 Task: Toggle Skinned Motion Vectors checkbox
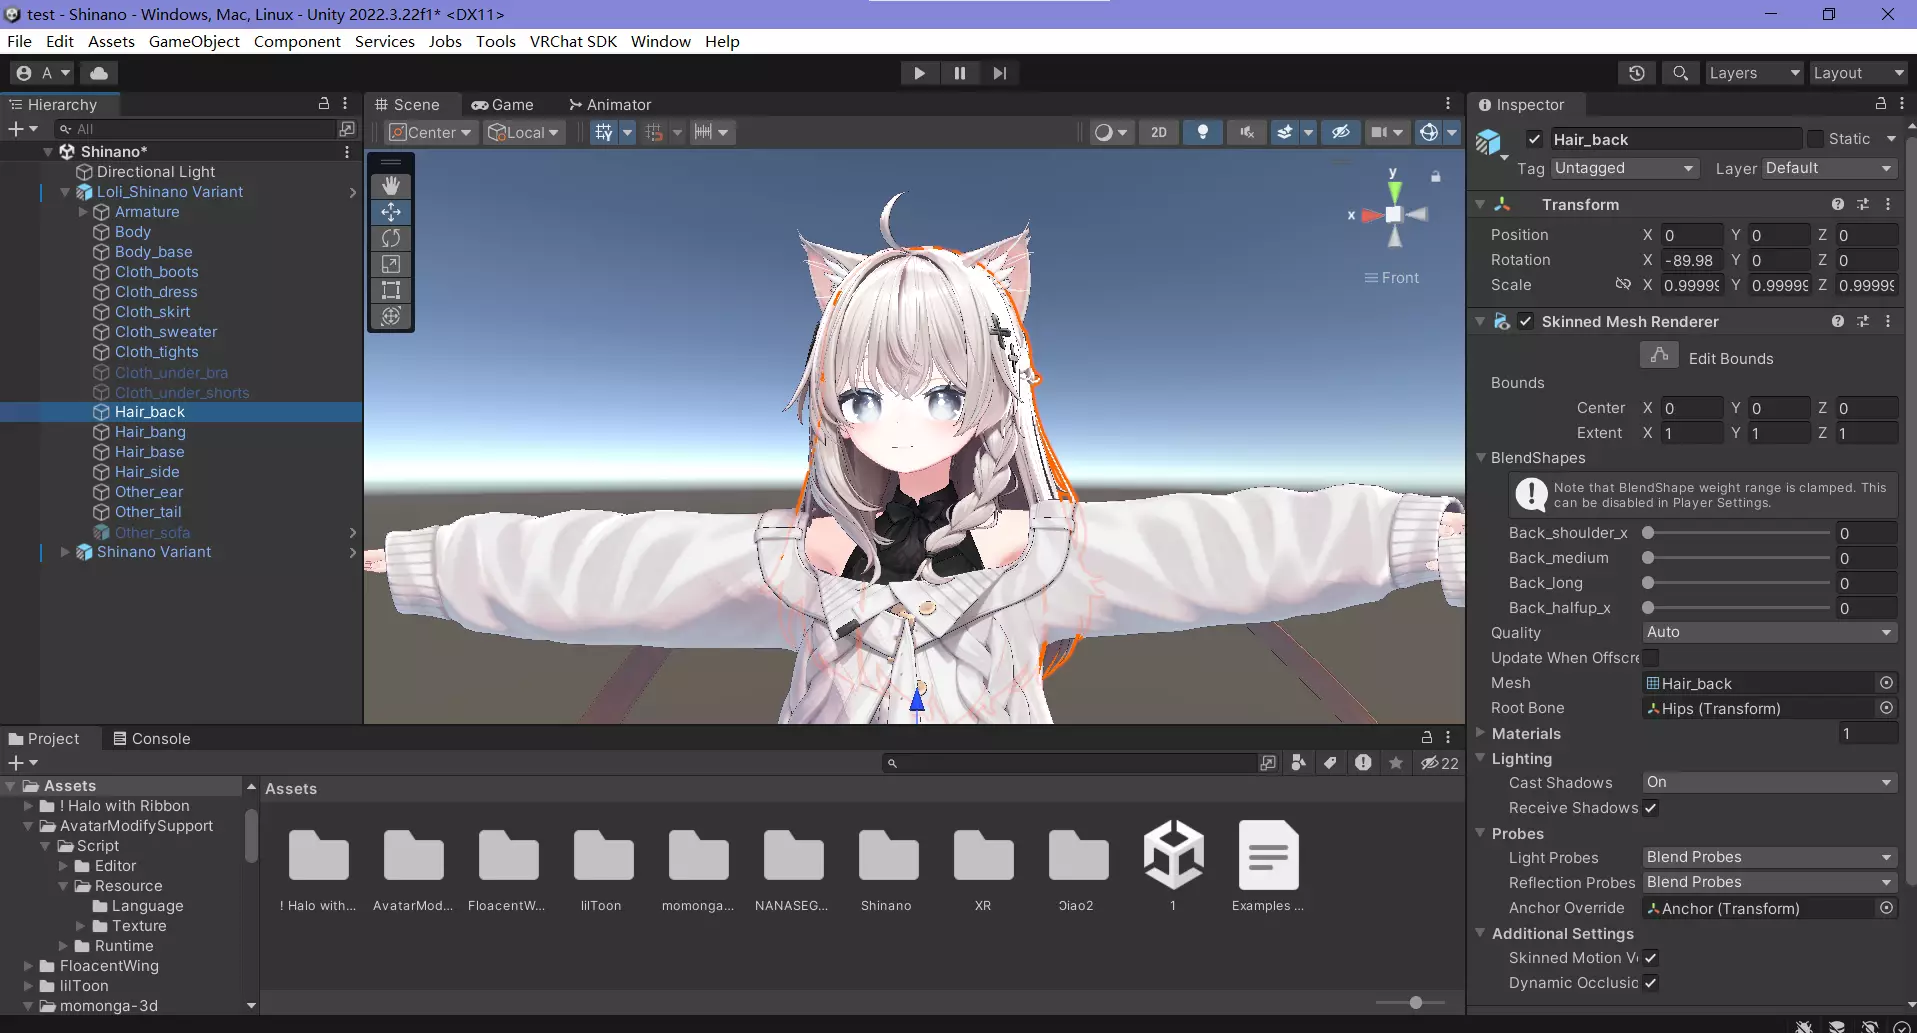(x=1650, y=958)
